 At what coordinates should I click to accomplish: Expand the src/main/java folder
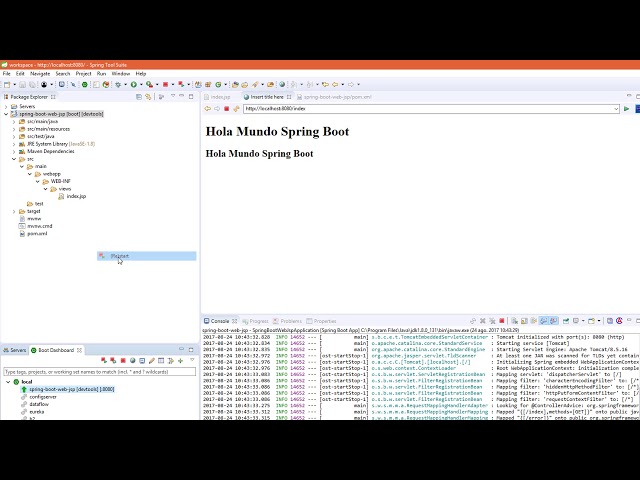(x=14, y=122)
